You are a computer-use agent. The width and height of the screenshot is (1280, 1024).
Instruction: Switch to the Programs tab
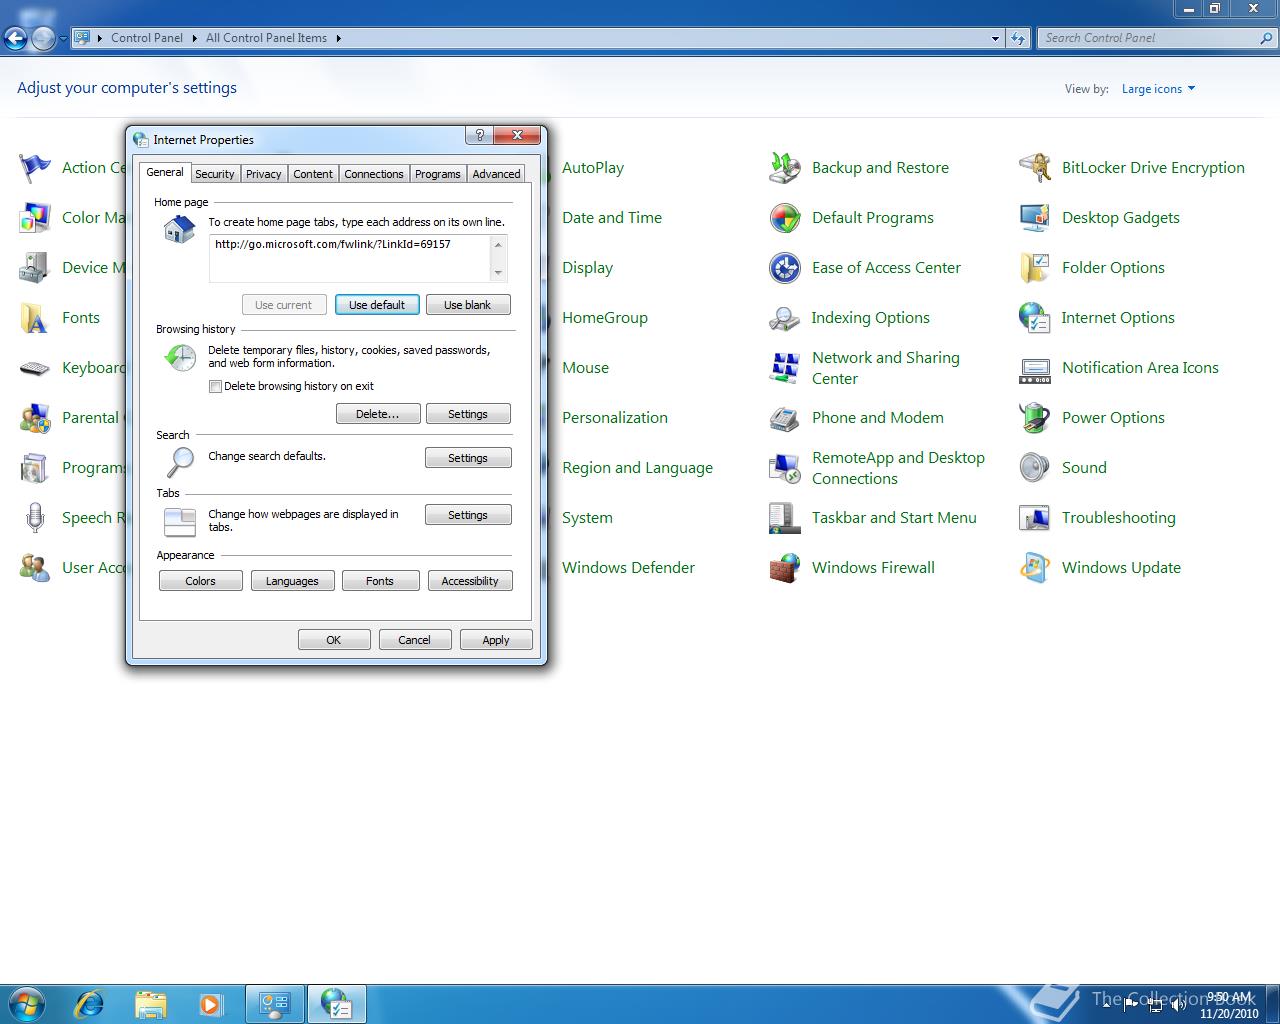point(438,174)
